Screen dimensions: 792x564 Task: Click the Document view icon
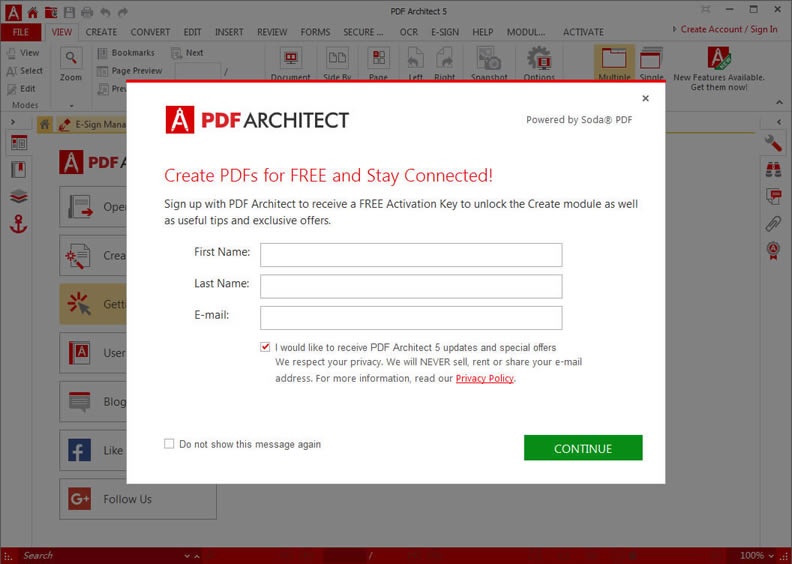tap(290, 58)
